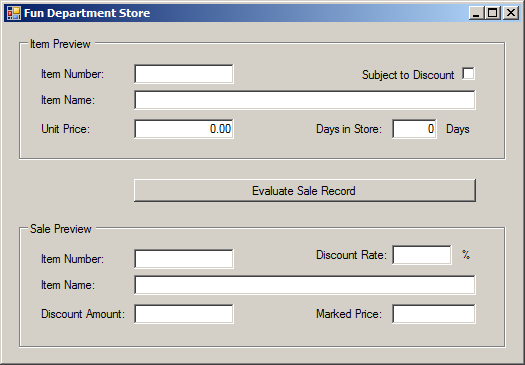Click the Subject to Discount label

click(x=408, y=75)
